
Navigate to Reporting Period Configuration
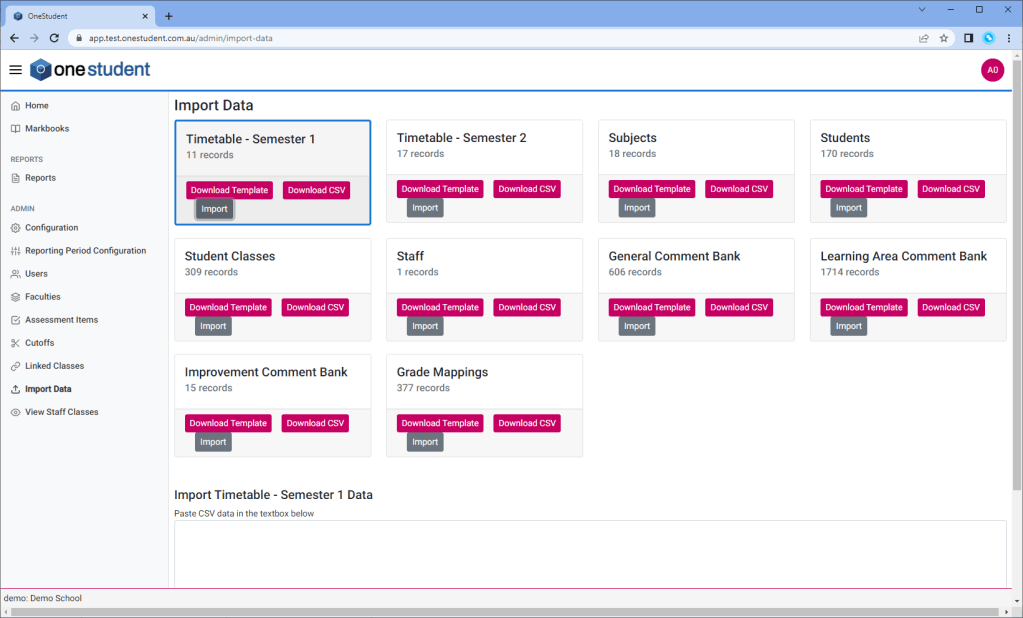tap(85, 251)
